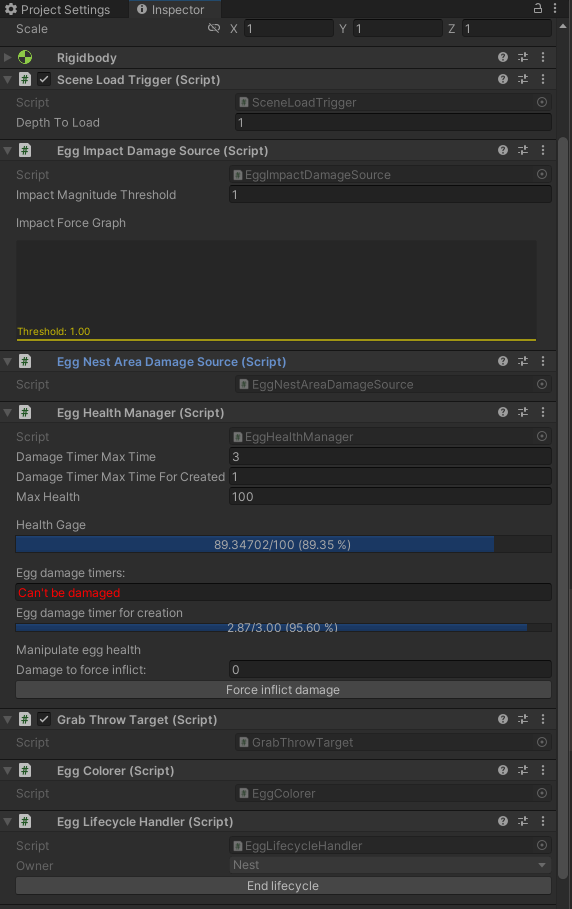The image size is (572, 909).
Task: Collapse Egg Impact Damage Source component
Action: [x=8, y=151]
